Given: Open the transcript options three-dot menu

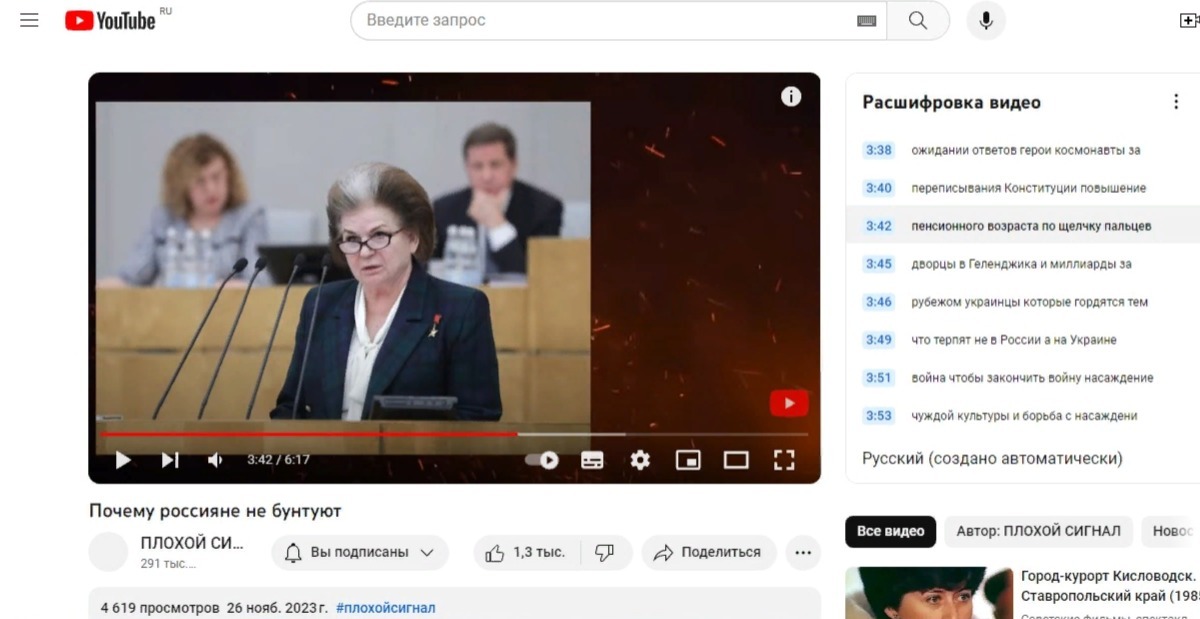Looking at the screenshot, I should pos(1175,102).
